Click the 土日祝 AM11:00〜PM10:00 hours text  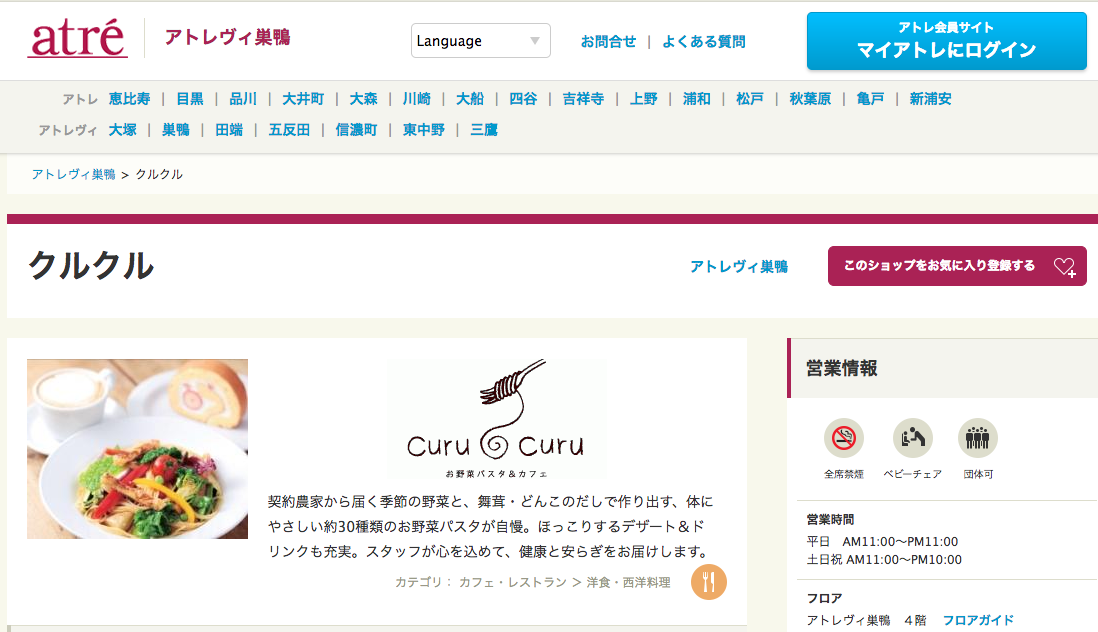(884, 560)
